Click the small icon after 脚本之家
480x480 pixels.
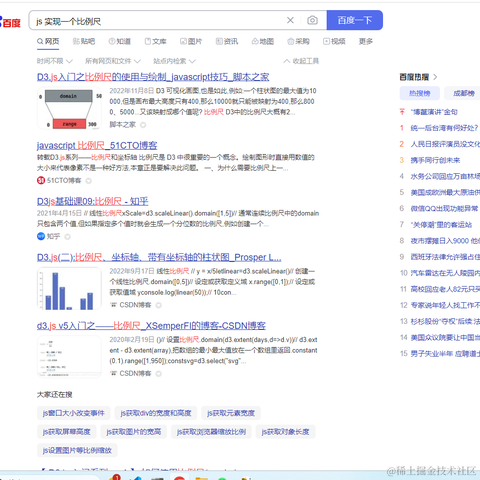[x=143, y=125]
